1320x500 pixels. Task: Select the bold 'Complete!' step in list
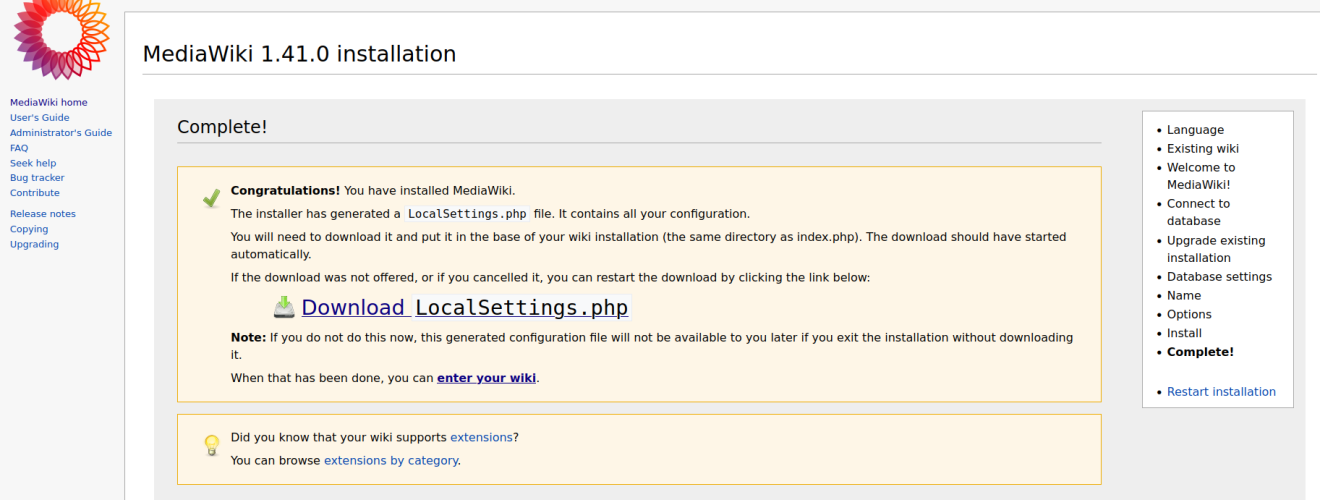(x=1200, y=352)
